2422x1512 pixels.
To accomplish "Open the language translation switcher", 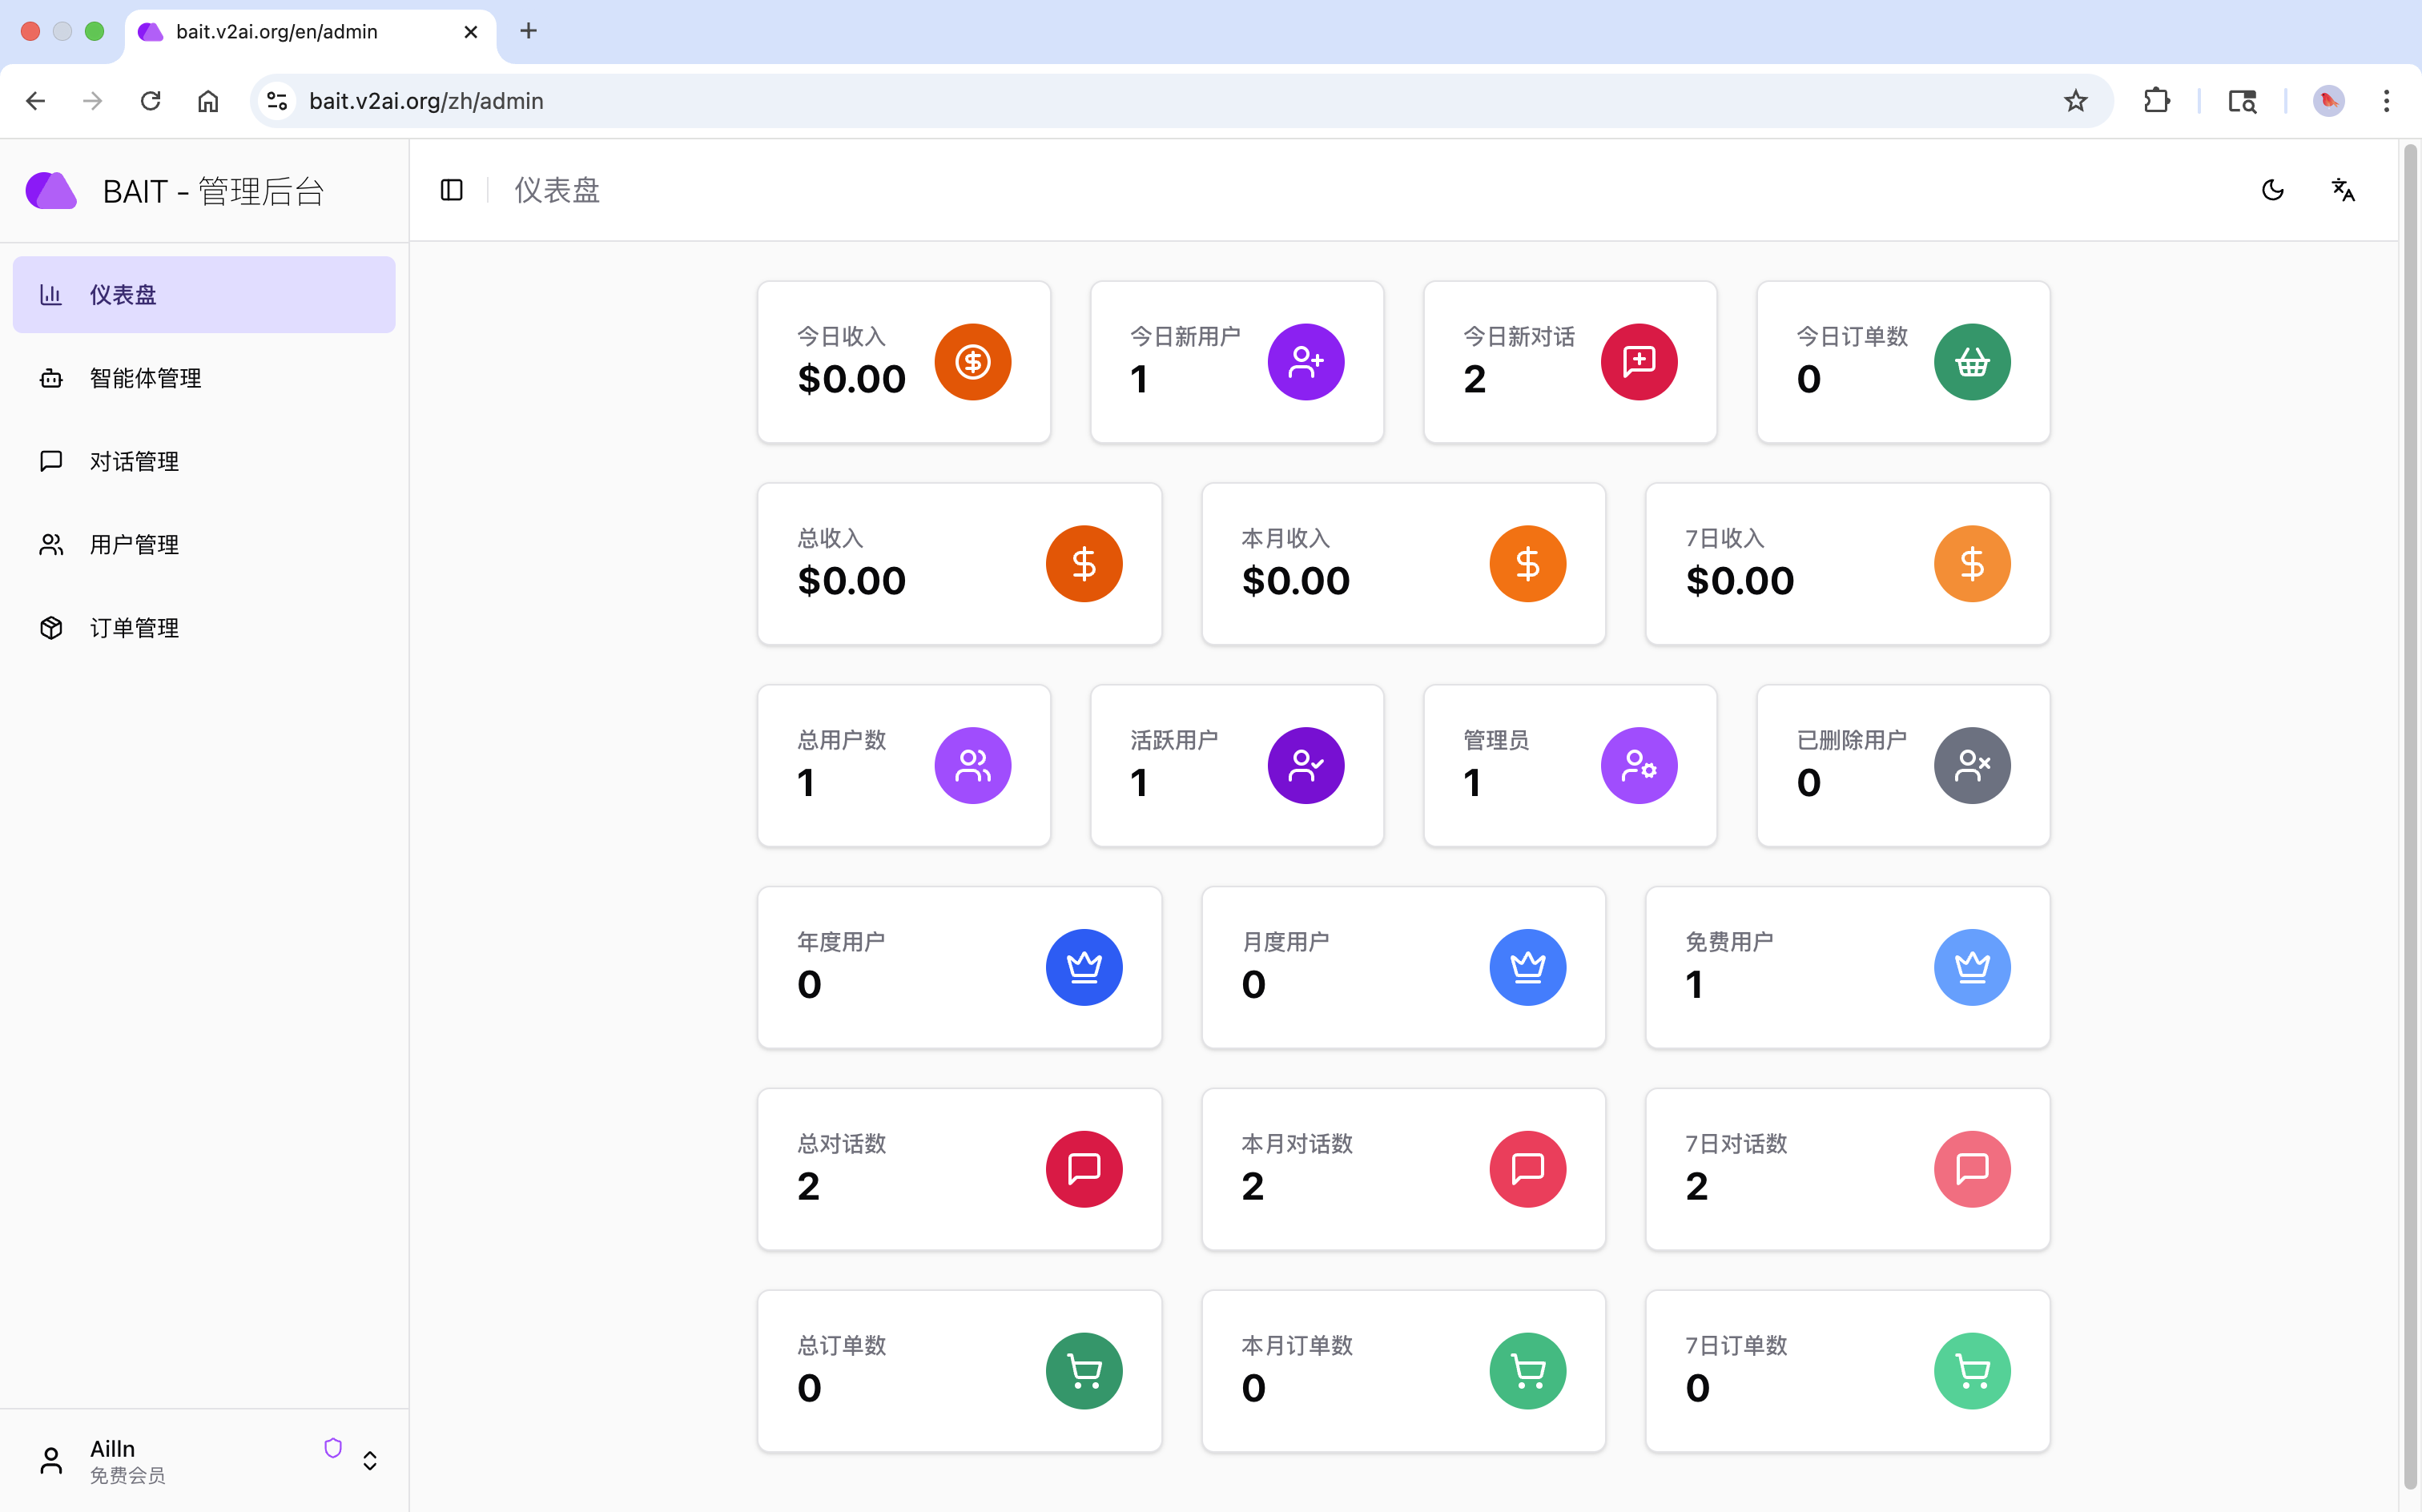I will (2343, 190).
